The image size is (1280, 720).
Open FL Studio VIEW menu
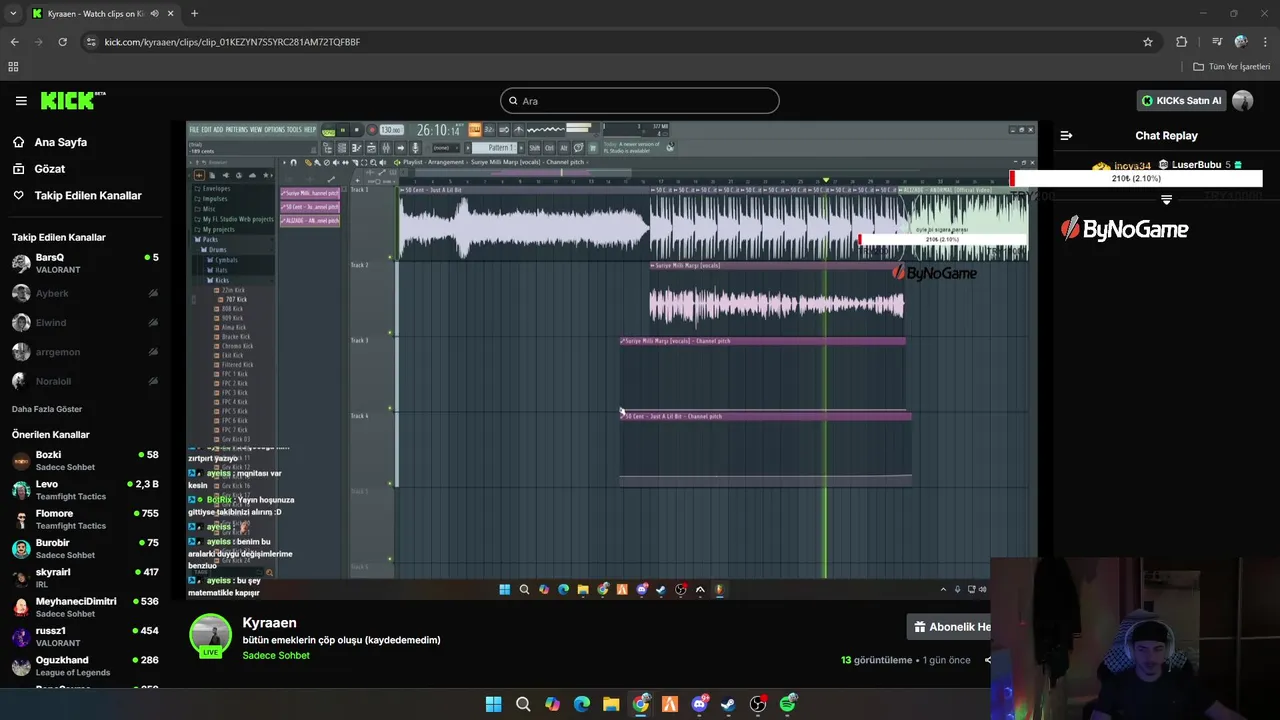click(x=256, y=129)
